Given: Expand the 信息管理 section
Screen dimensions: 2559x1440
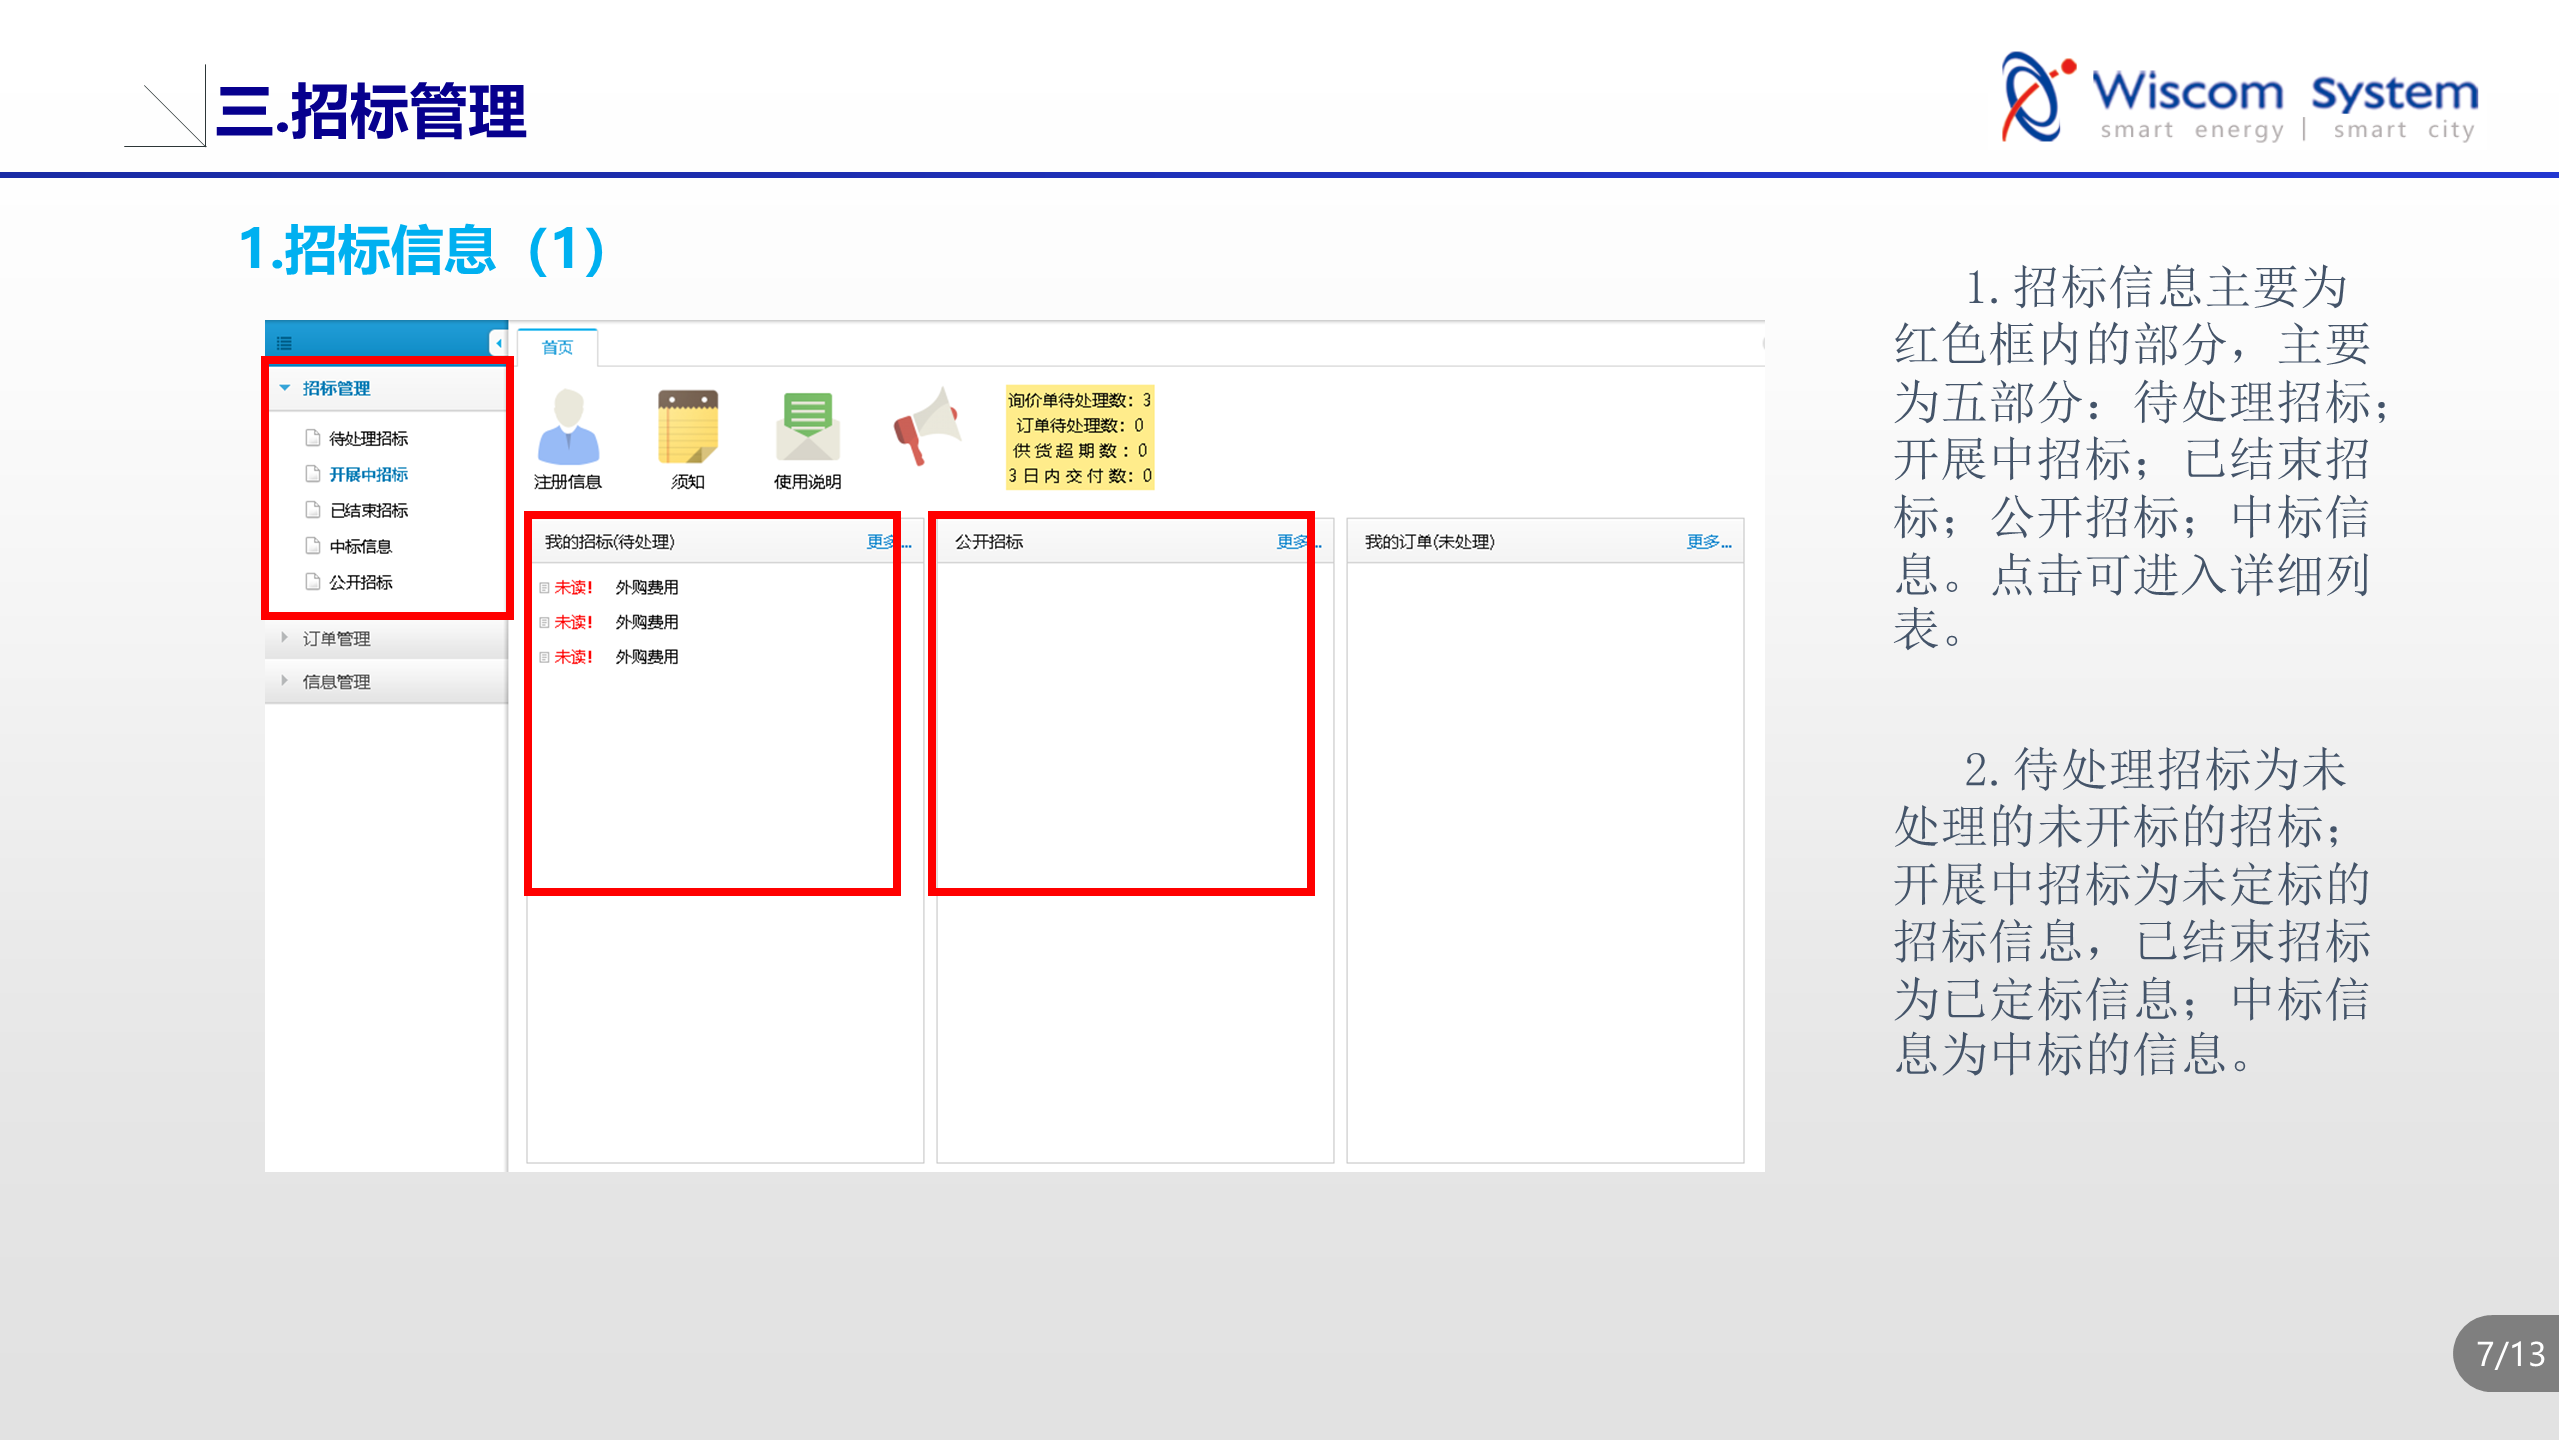Looking at the screenshot, I should tap(336, 681).
